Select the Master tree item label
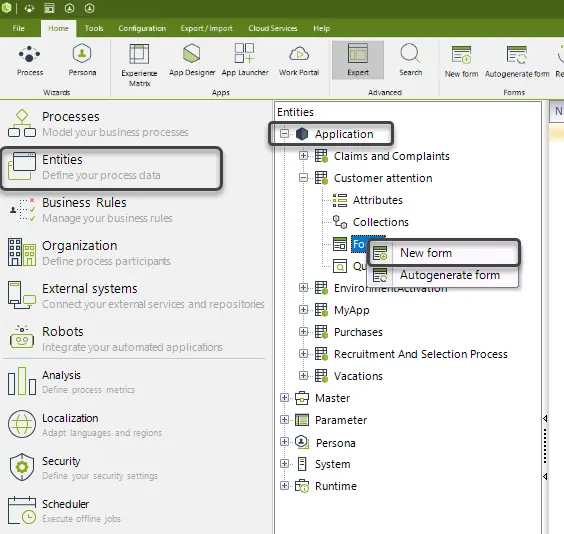The width and height of the screenshot is (564, 534). coord(332,398)
